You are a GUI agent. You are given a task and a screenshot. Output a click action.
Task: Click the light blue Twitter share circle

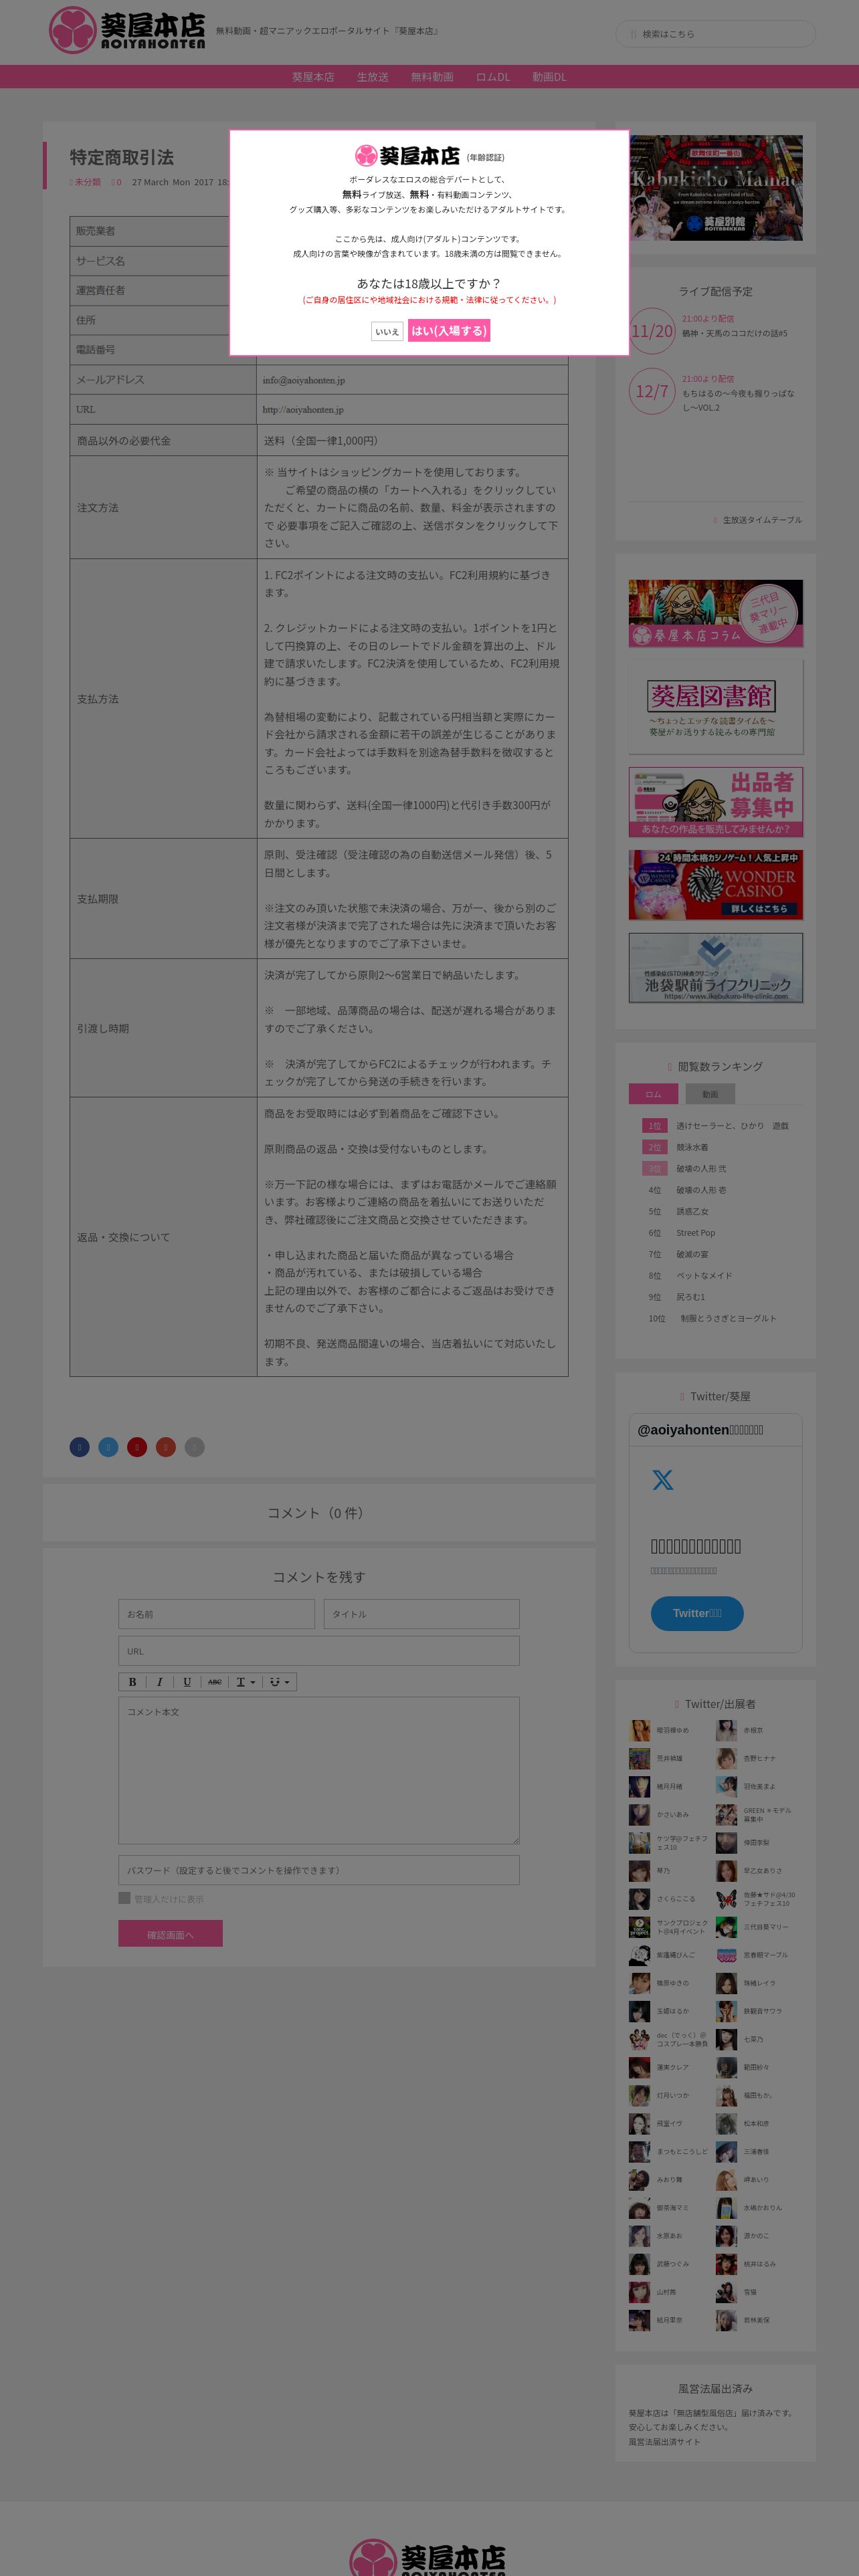108,1446
